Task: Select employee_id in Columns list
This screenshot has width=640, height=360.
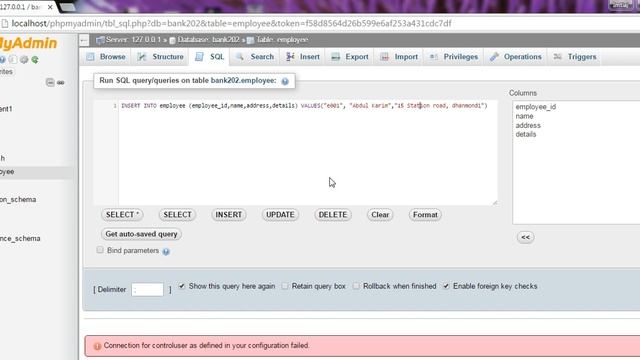Action: click(536, 107)
